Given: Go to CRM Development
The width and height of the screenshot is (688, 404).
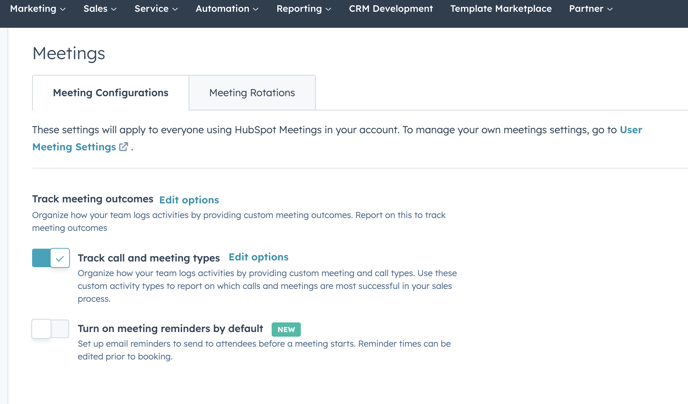Looking at the screenshot, I should (x=391, y=9).
